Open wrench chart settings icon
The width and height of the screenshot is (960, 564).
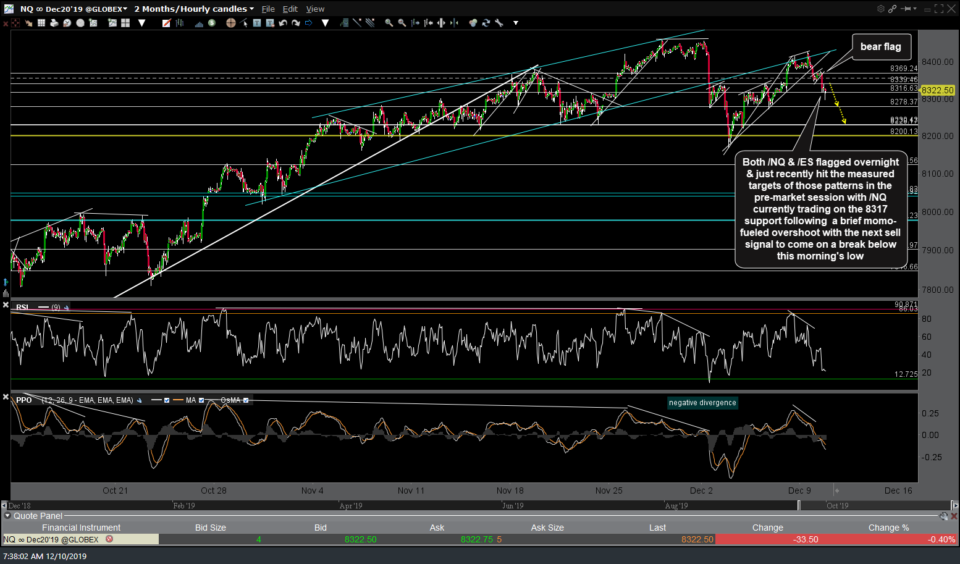click(499, 23)
